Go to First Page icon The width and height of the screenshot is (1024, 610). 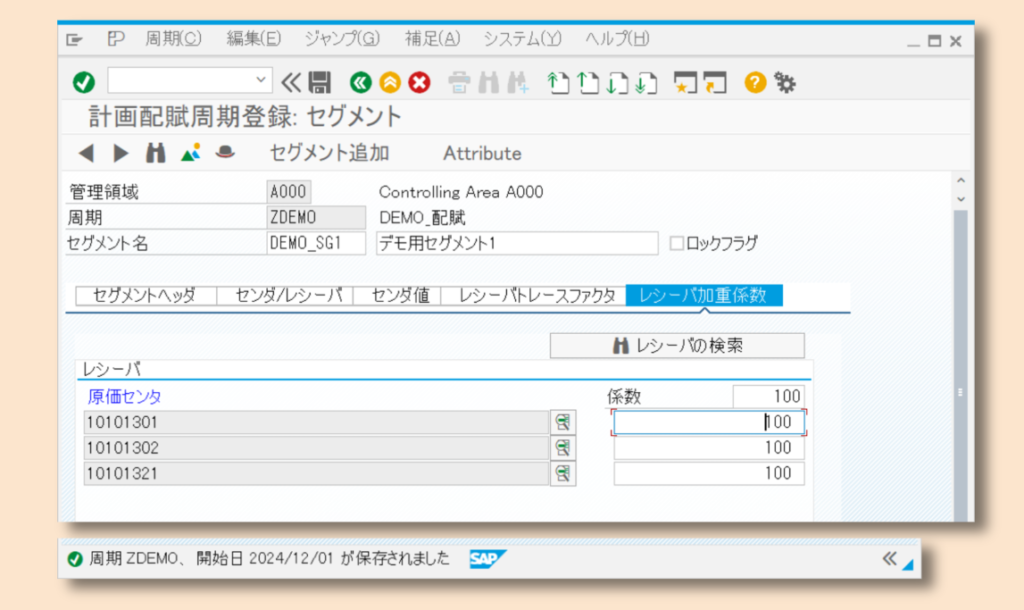point(558,83)
